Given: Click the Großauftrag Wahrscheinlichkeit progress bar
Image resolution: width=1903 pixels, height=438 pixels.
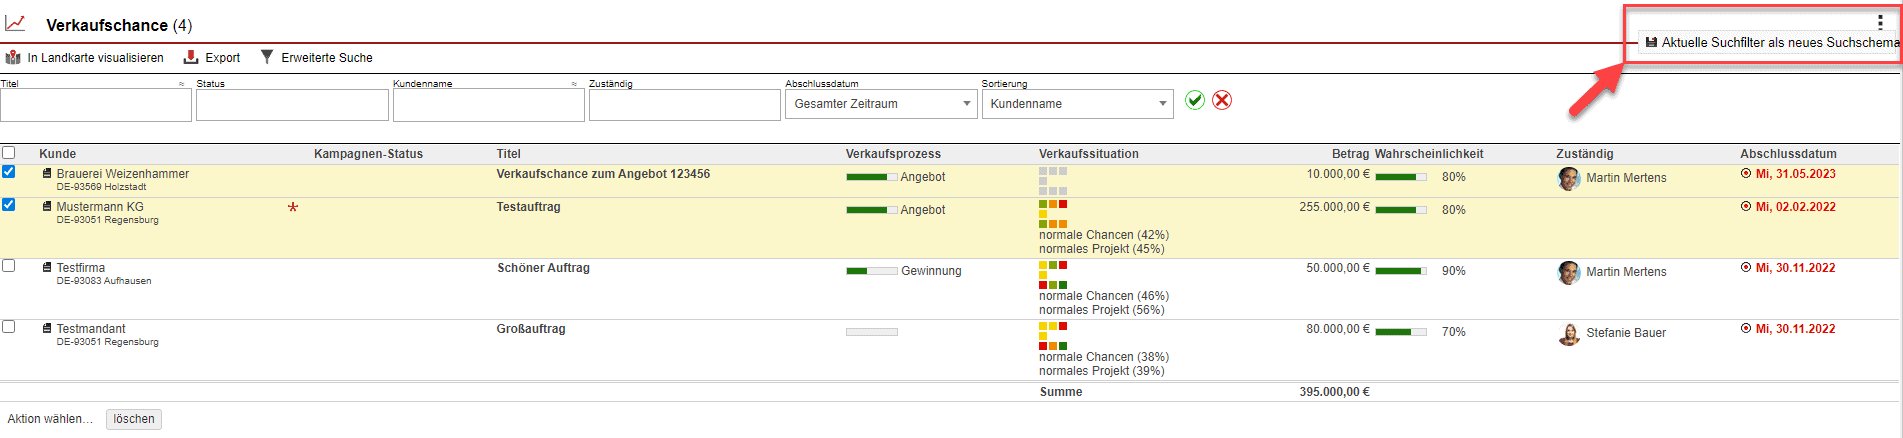Looking at the screenshot, I should (1400, 332).
